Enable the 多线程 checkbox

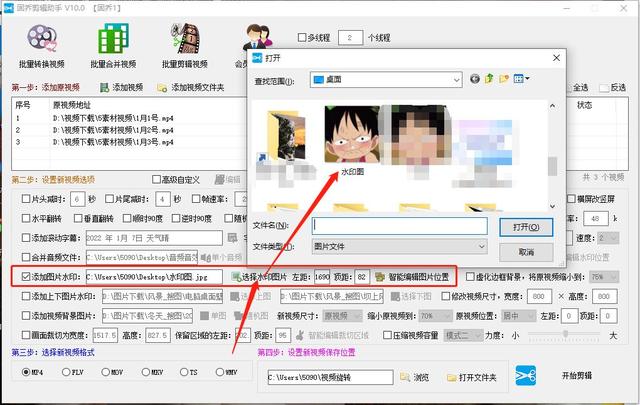click(x=302, y=38)
